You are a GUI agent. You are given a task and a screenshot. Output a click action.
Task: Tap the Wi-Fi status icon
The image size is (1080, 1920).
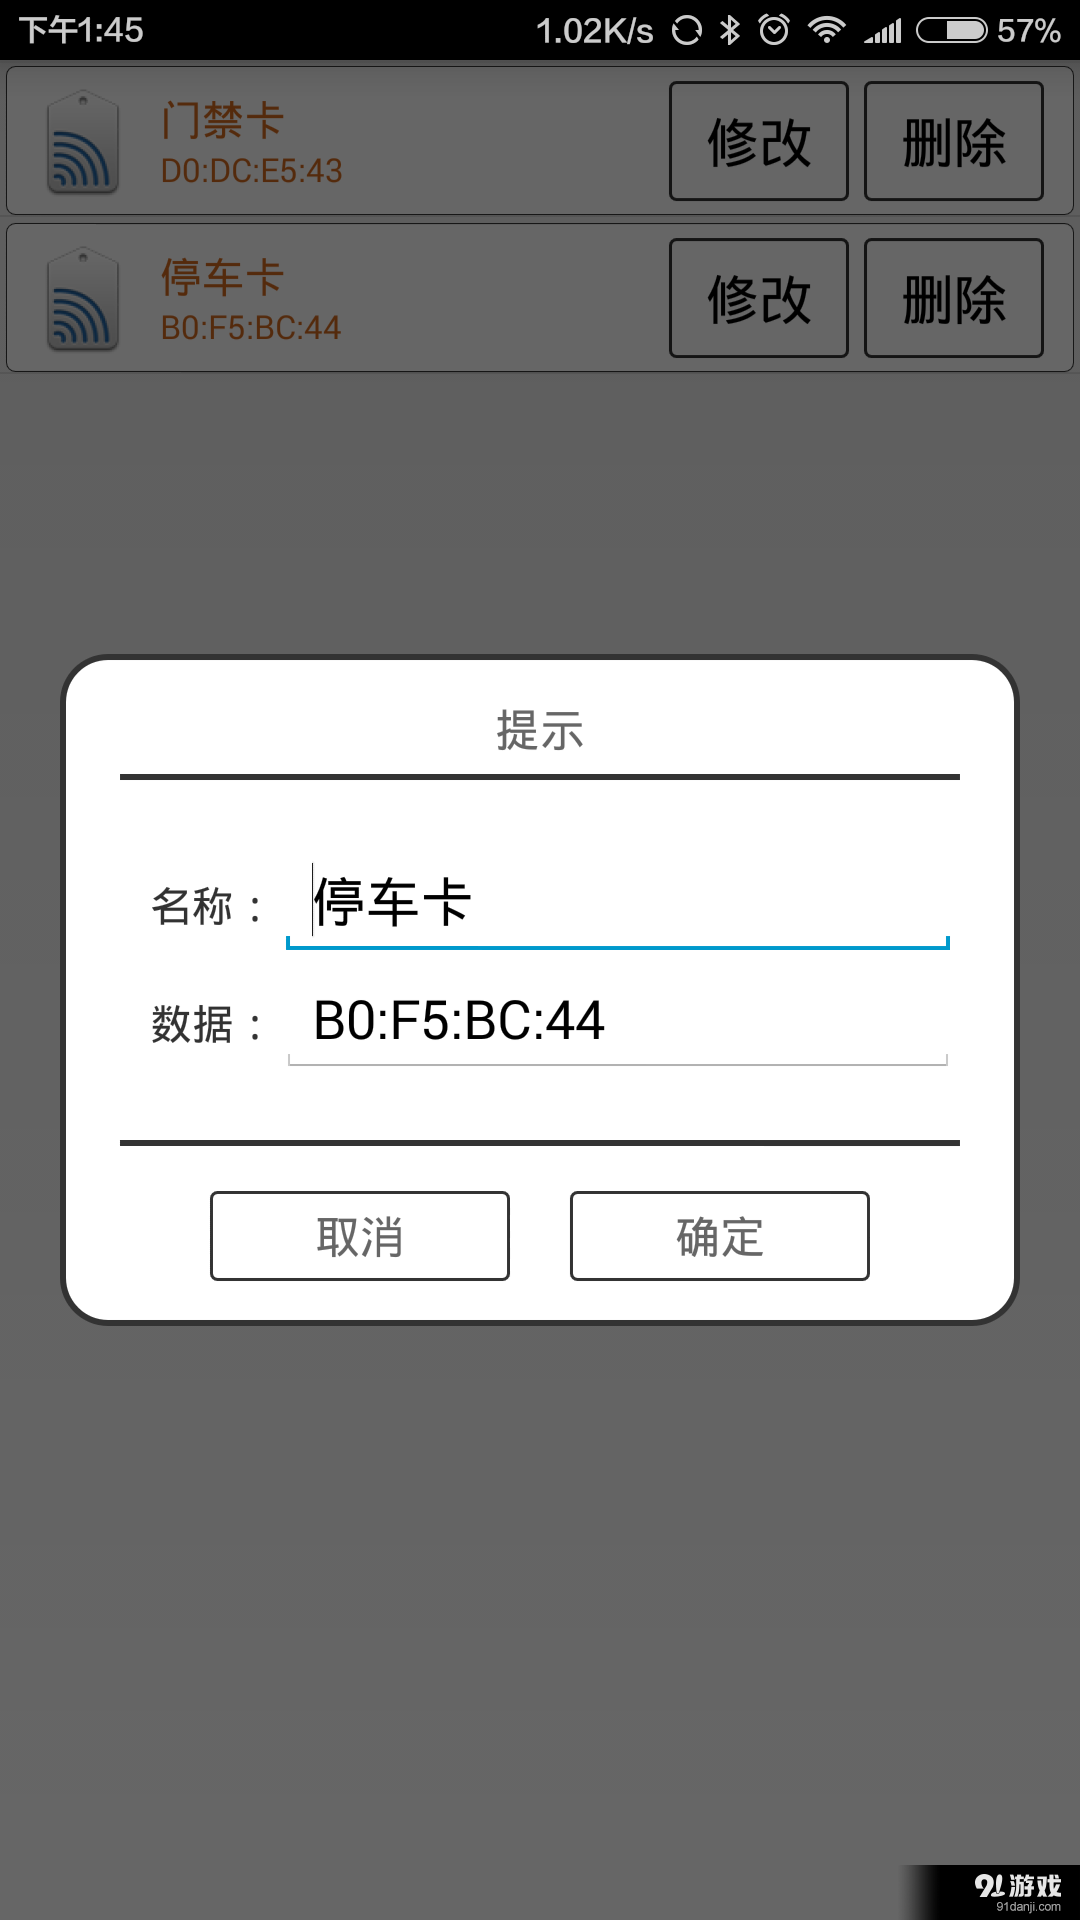tap(826, 30)
